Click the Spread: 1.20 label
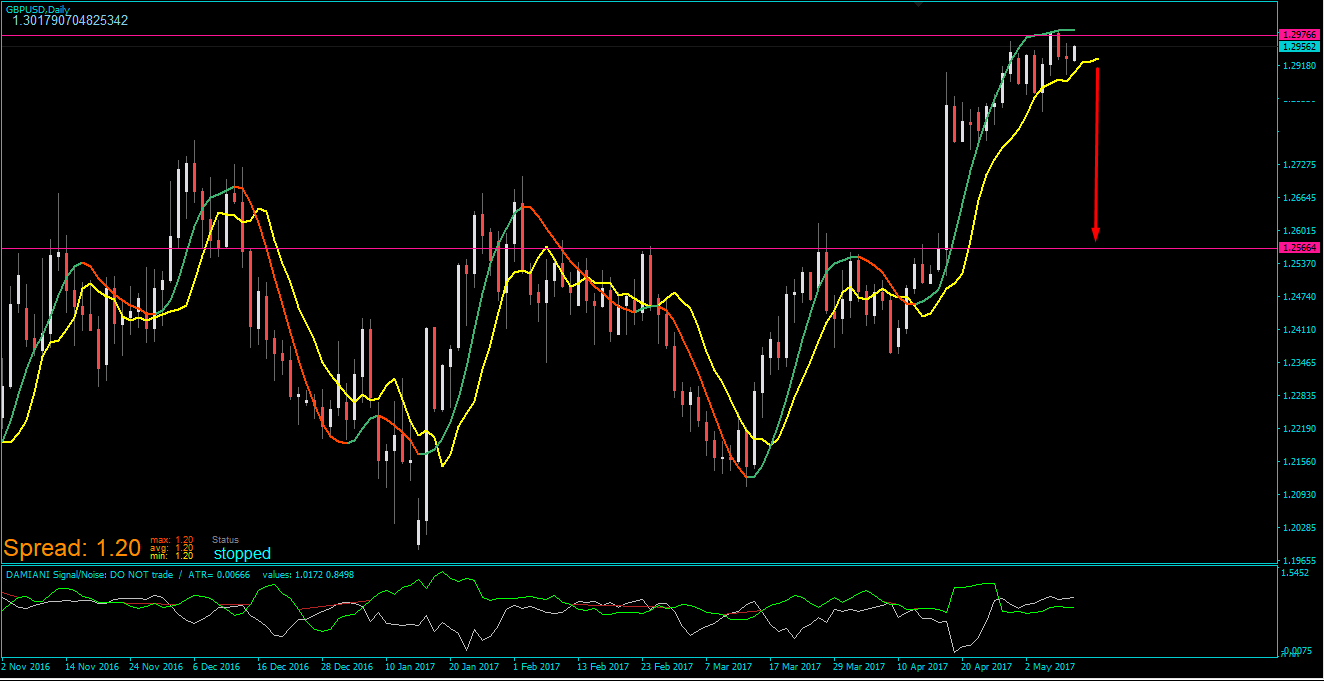The image size is (1324, 681). 72,548
